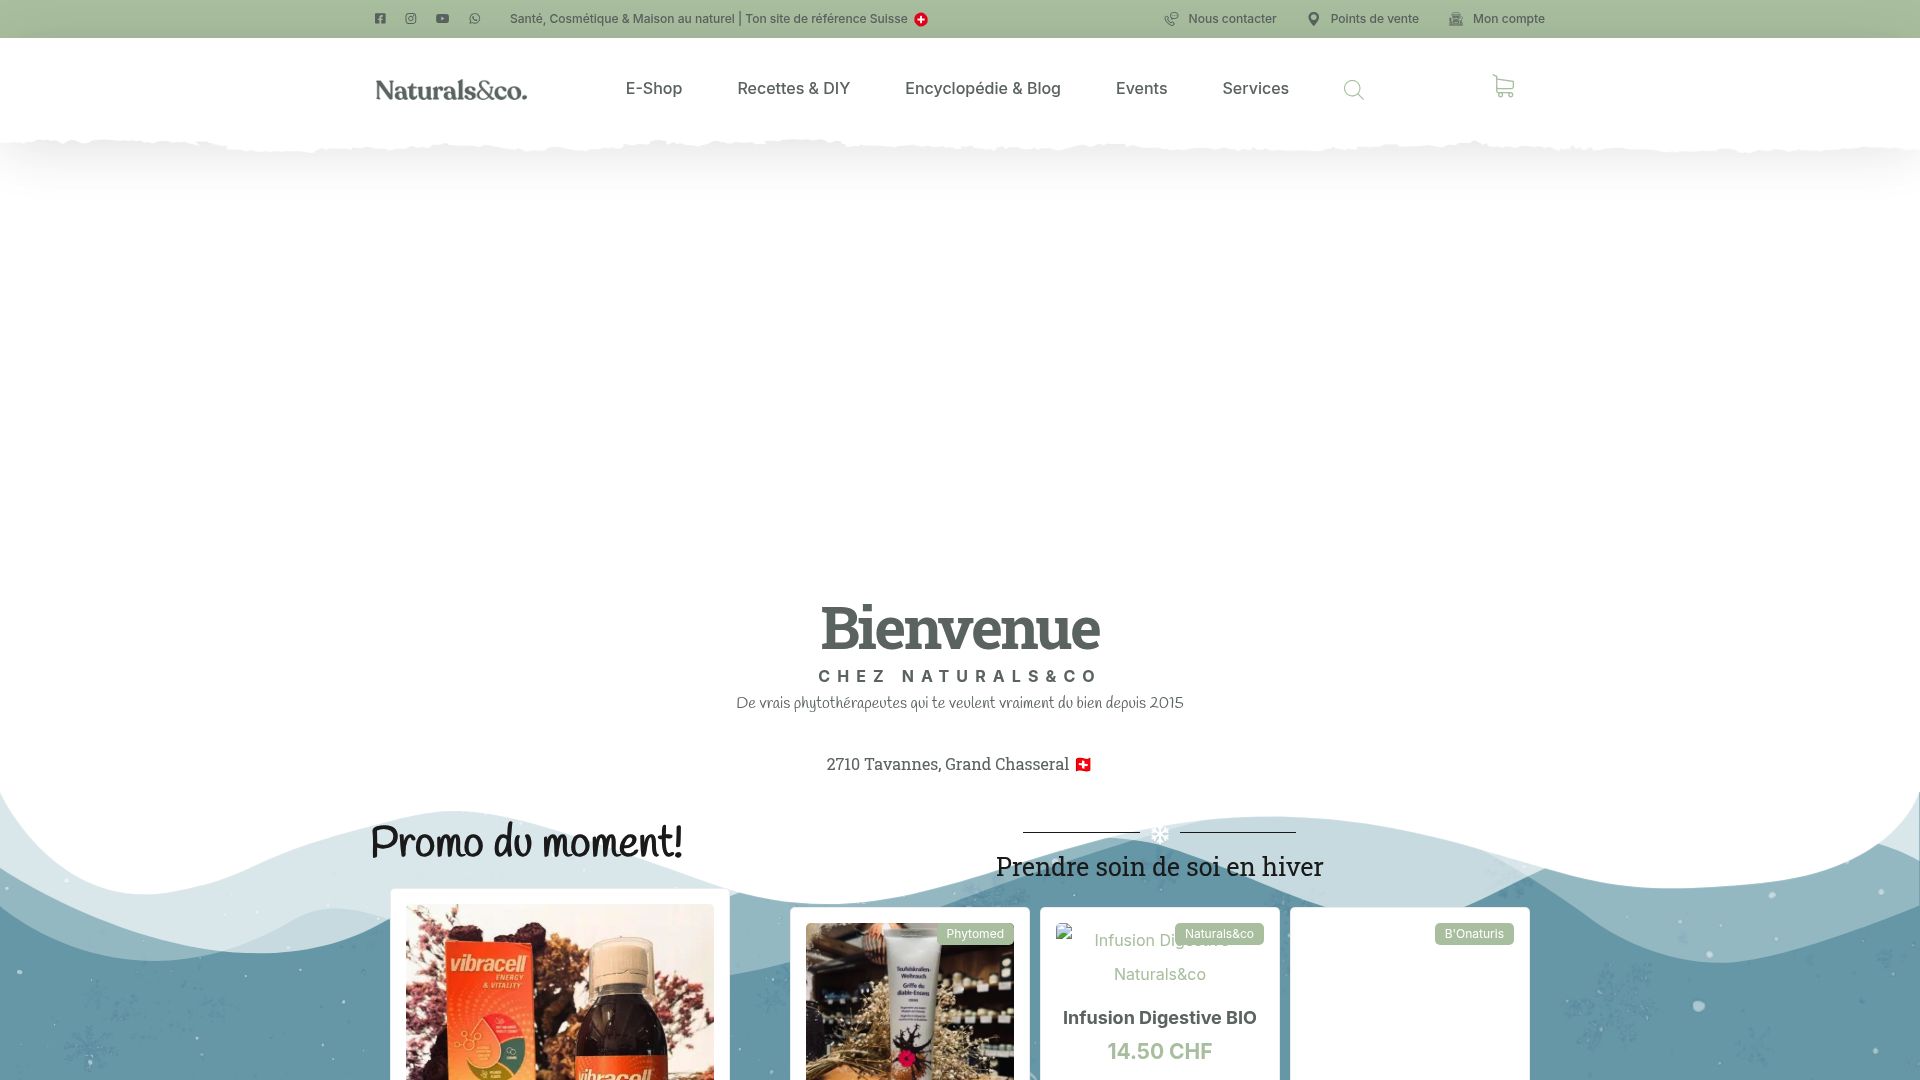Click the account icon beside Mon compte
1920x1080 pixels.
tap(1455, 18)
